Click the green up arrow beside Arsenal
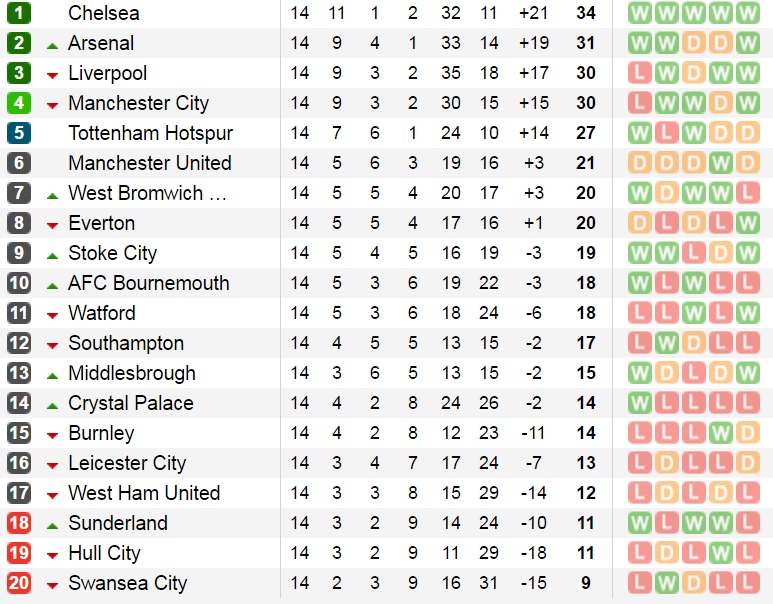 pos(53,45)
